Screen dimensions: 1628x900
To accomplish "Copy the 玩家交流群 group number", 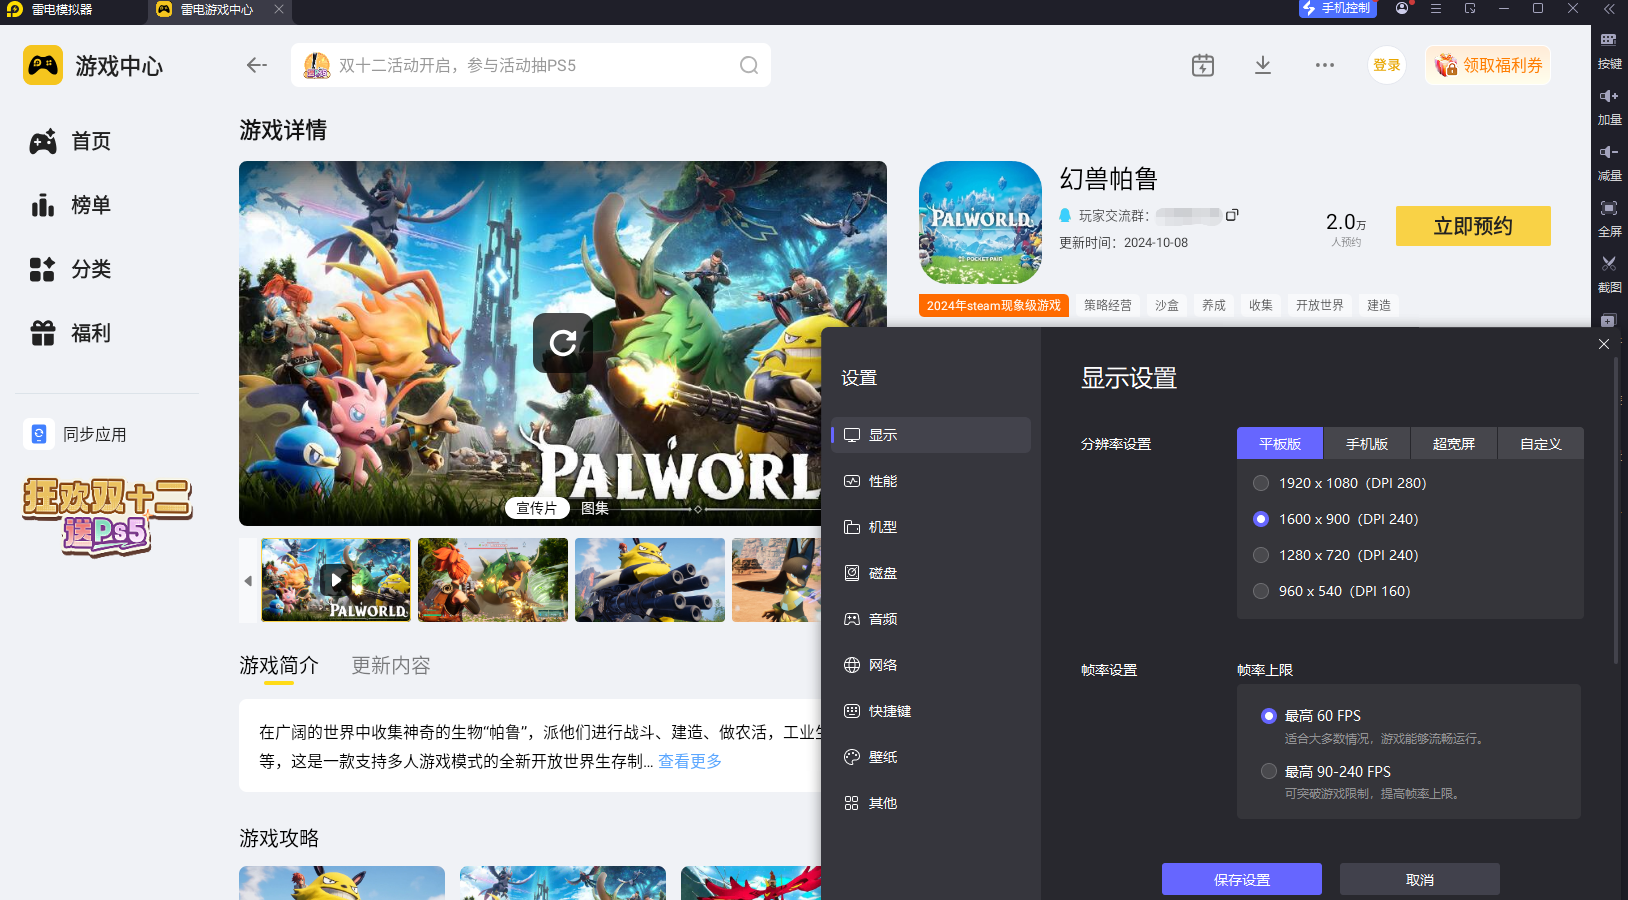I will [x=1232, y=215].
